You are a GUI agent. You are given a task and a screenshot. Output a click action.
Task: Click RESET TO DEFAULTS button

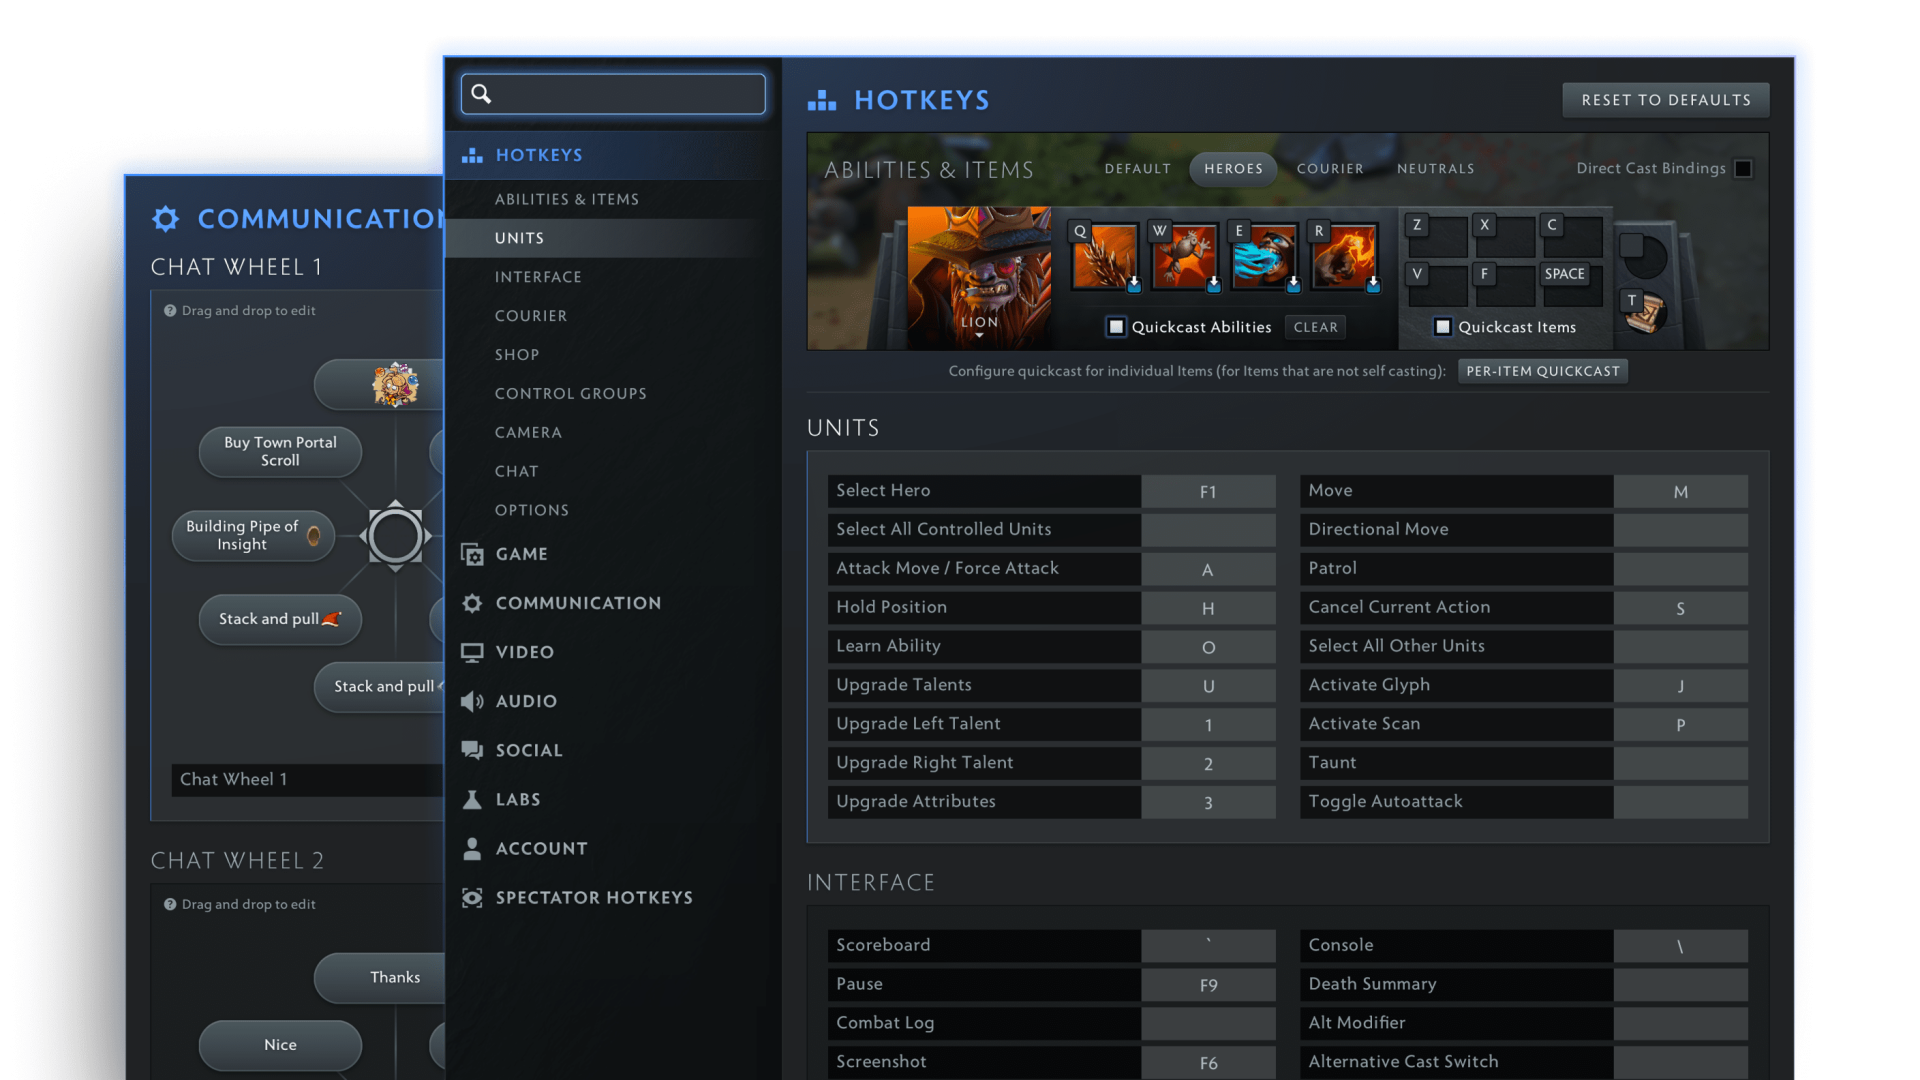(x=1666, y=100)
